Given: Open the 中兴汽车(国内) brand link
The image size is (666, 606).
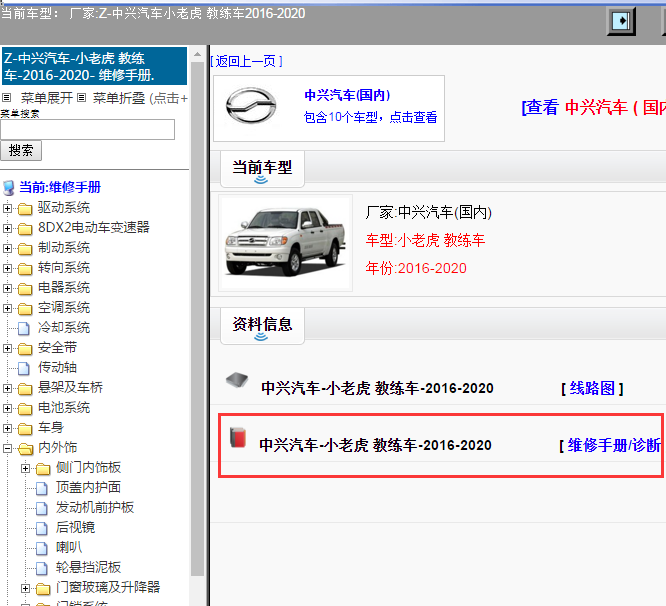Looking at the screenshot, I should (347, 95).
